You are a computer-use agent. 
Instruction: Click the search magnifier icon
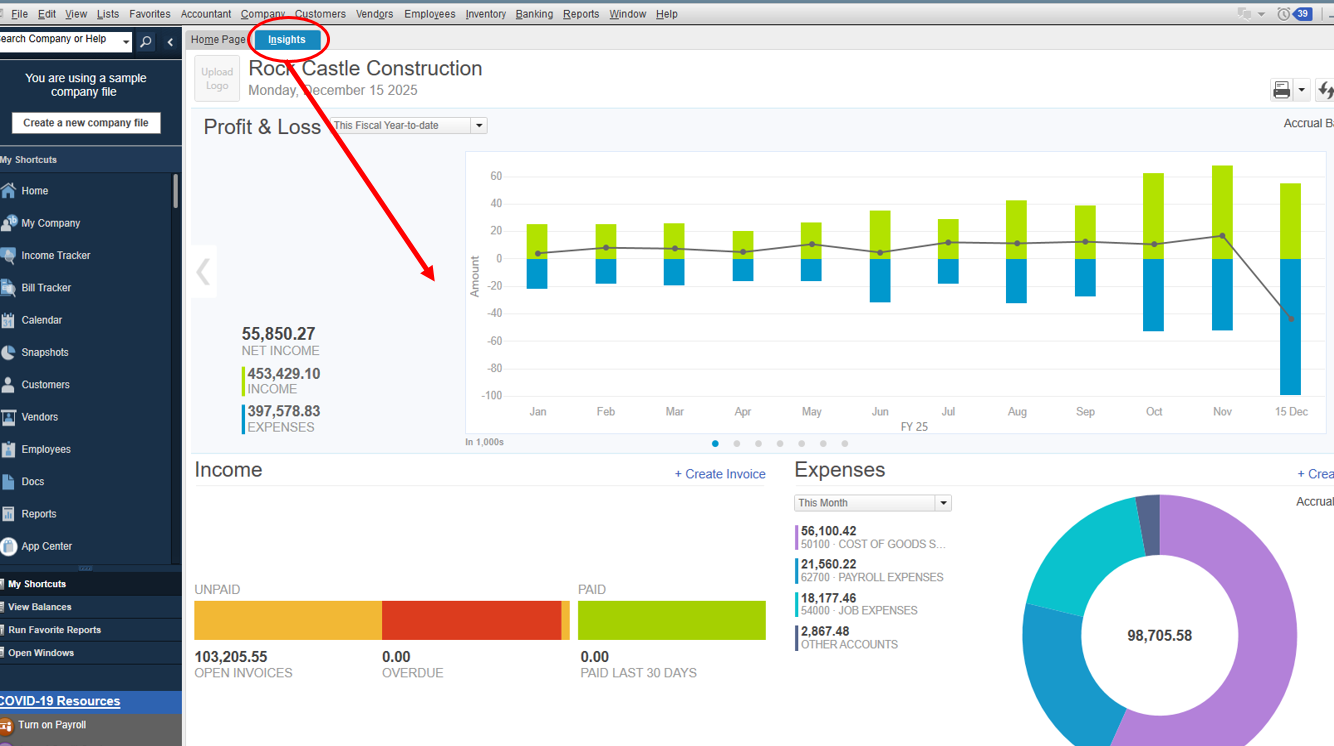146,41
